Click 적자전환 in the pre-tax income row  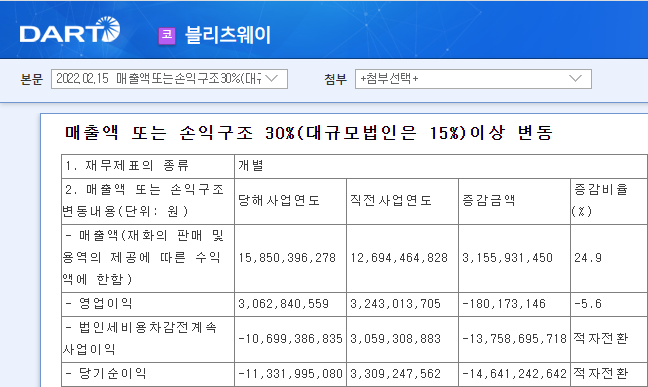pyautogui.click(x=601, y=339)
